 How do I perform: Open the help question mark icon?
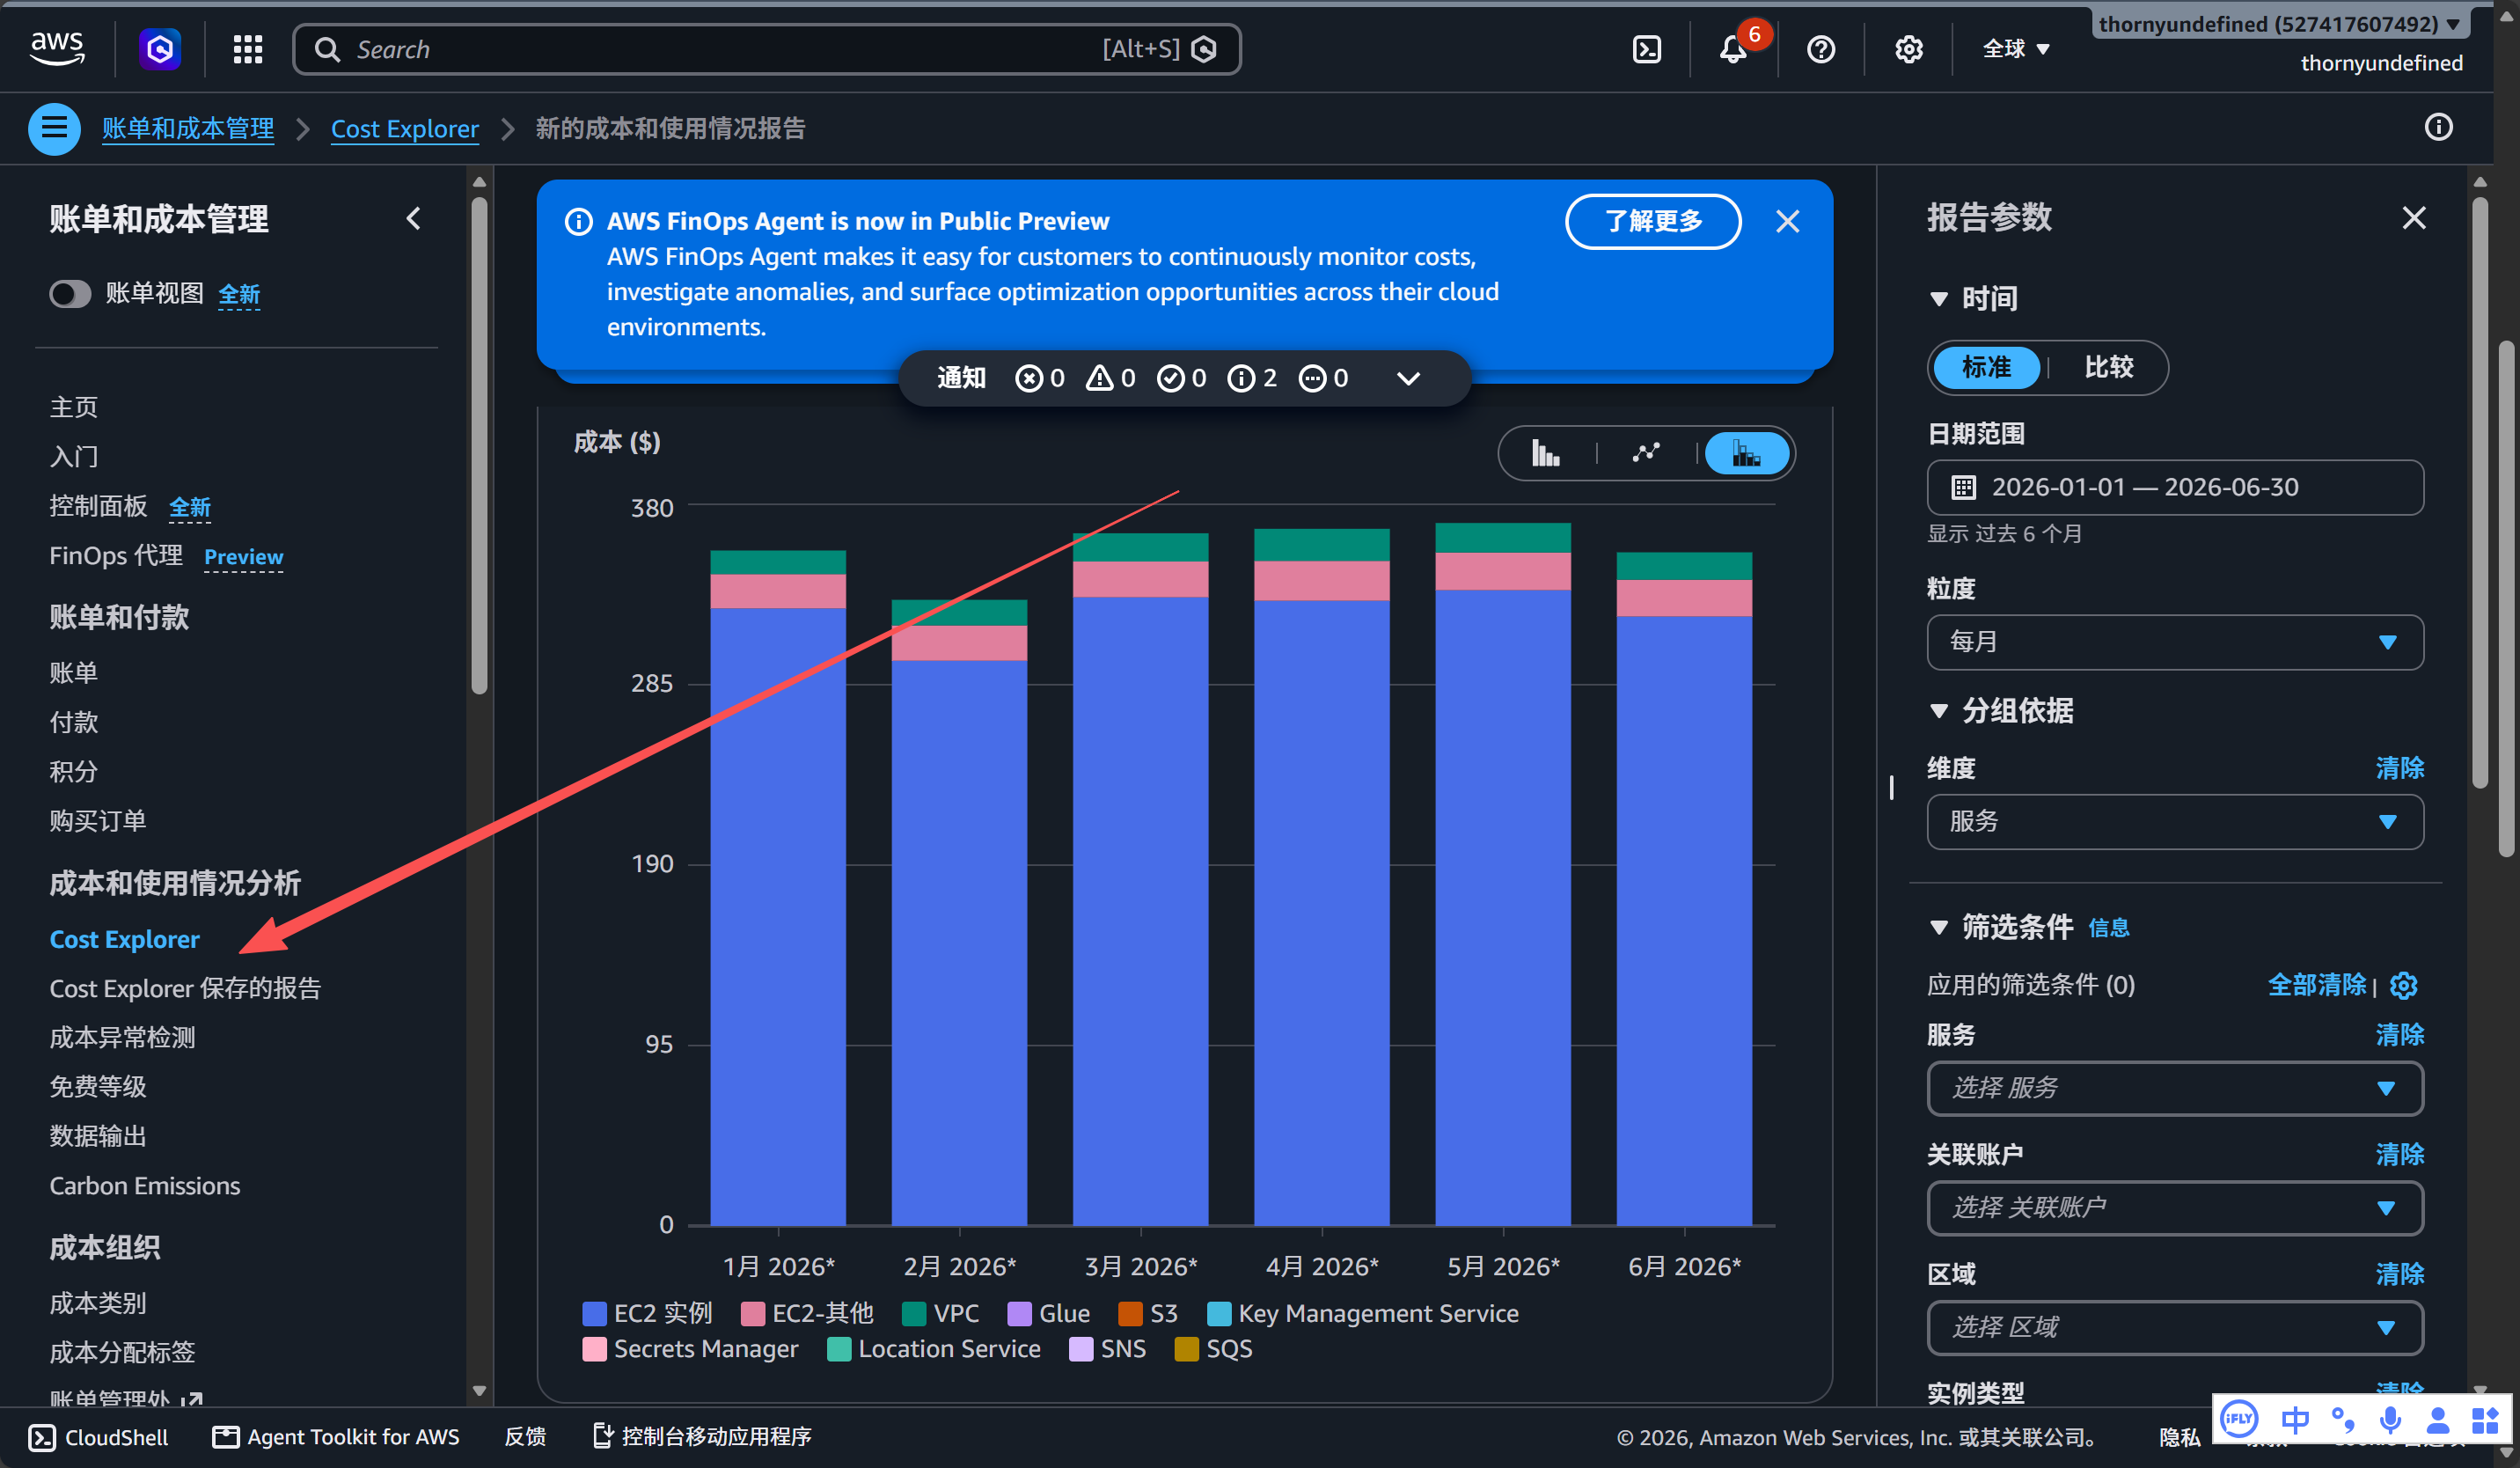(x=1821, y=49)
